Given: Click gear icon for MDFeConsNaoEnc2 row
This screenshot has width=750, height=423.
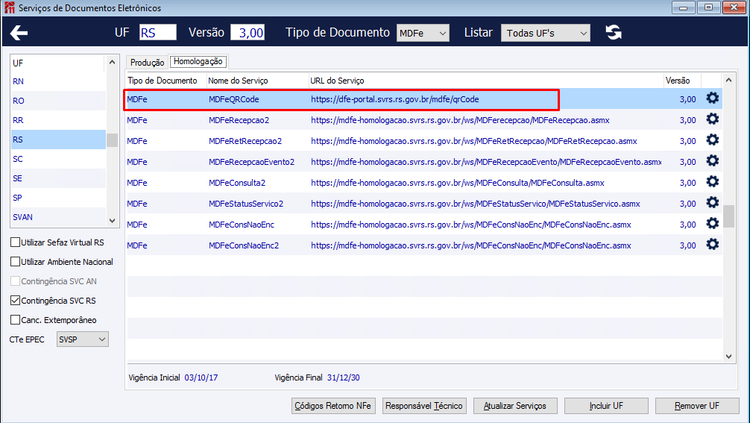Looking at the screenshot, I should [712, 245].
